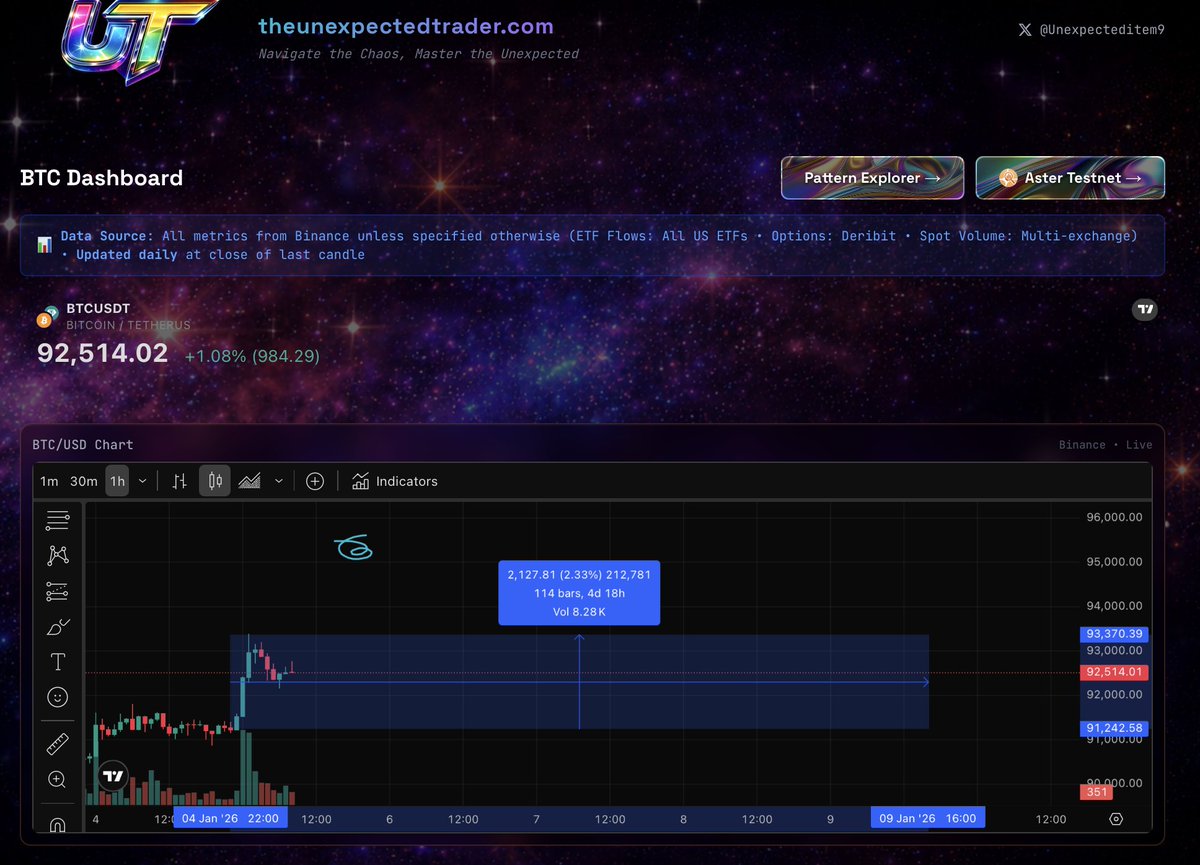Click the 93,370.39 price label
Viewport: 1200px width, 865px height.
click(1114, 634)
